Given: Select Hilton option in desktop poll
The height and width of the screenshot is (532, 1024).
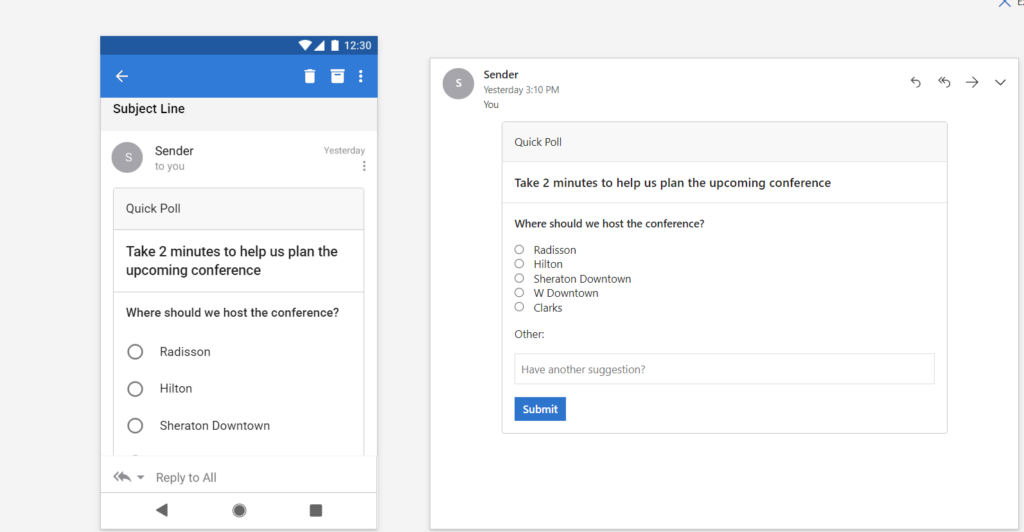Looking at the screenshot, I should pos(519,264).
